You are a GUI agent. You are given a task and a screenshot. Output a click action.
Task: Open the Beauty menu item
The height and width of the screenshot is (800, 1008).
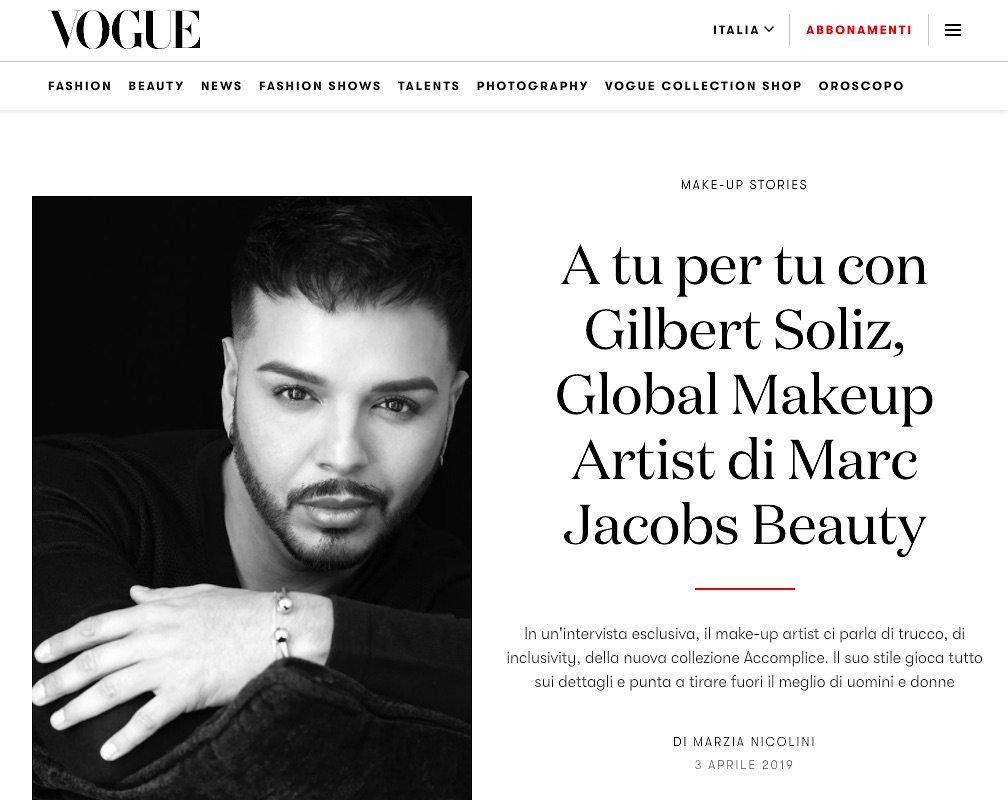tap(156, 86)
